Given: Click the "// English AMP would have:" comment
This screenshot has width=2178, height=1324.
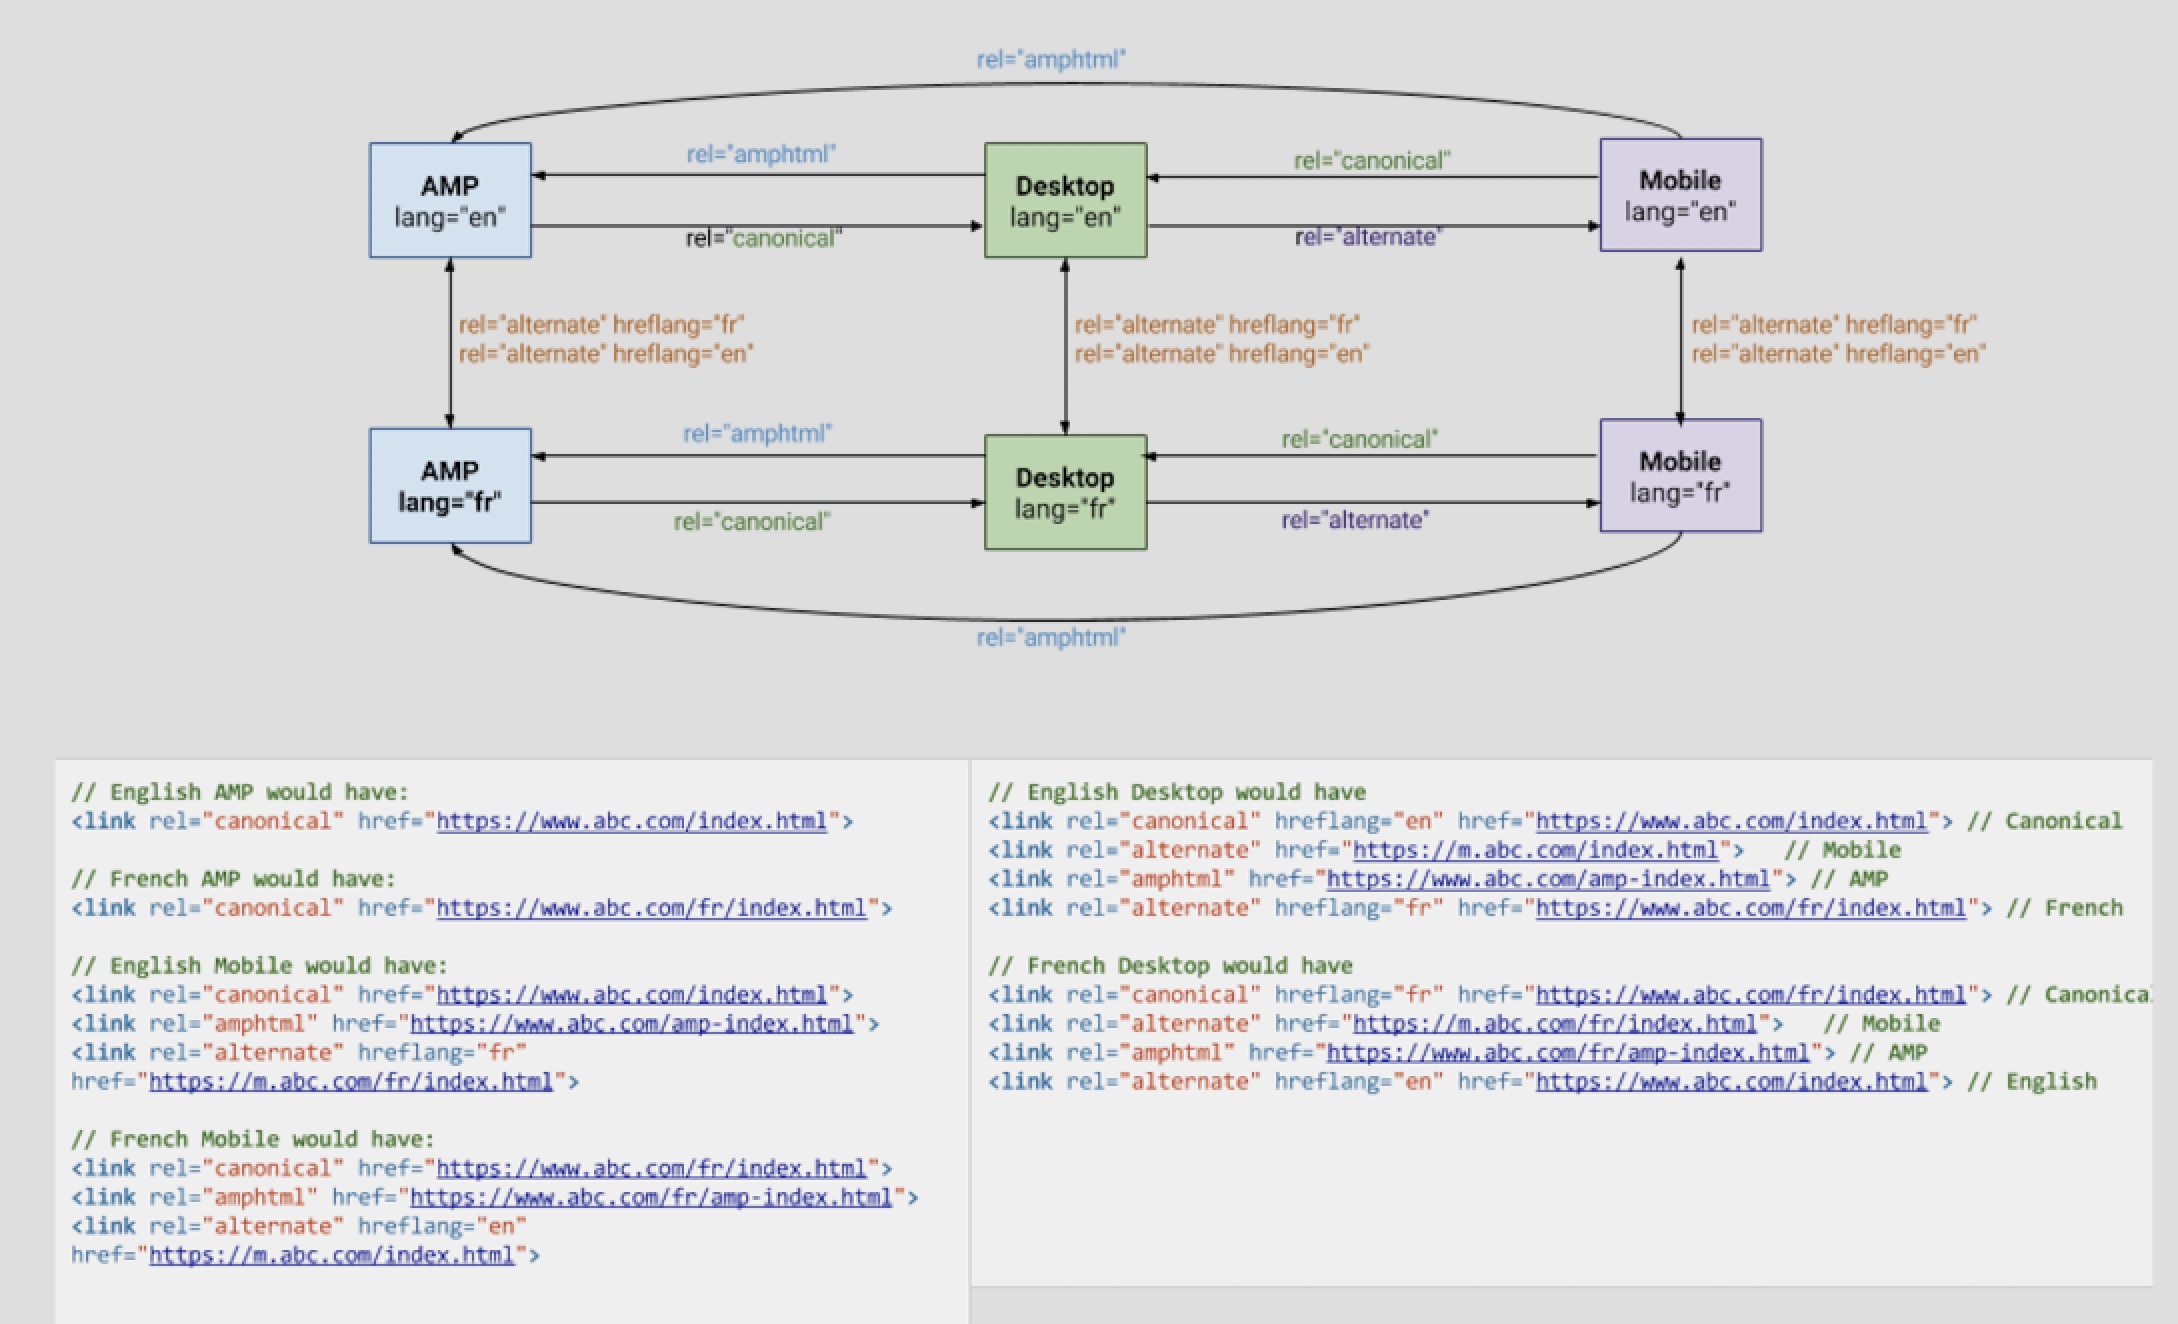Looking at the screenshot, I should (x=240, y=792).
